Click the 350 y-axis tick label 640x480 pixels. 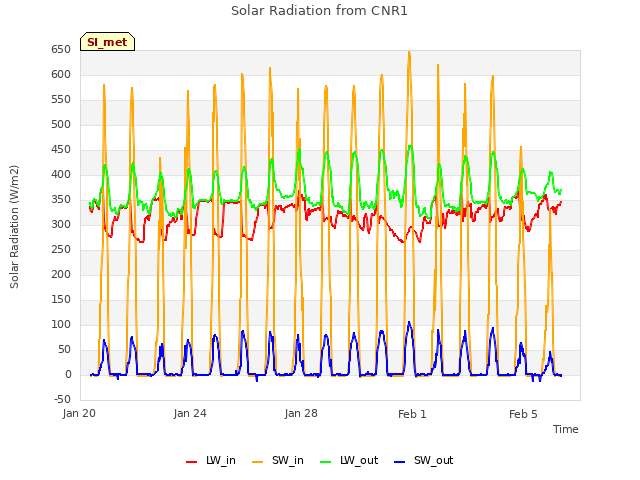[x=61, y=200]
